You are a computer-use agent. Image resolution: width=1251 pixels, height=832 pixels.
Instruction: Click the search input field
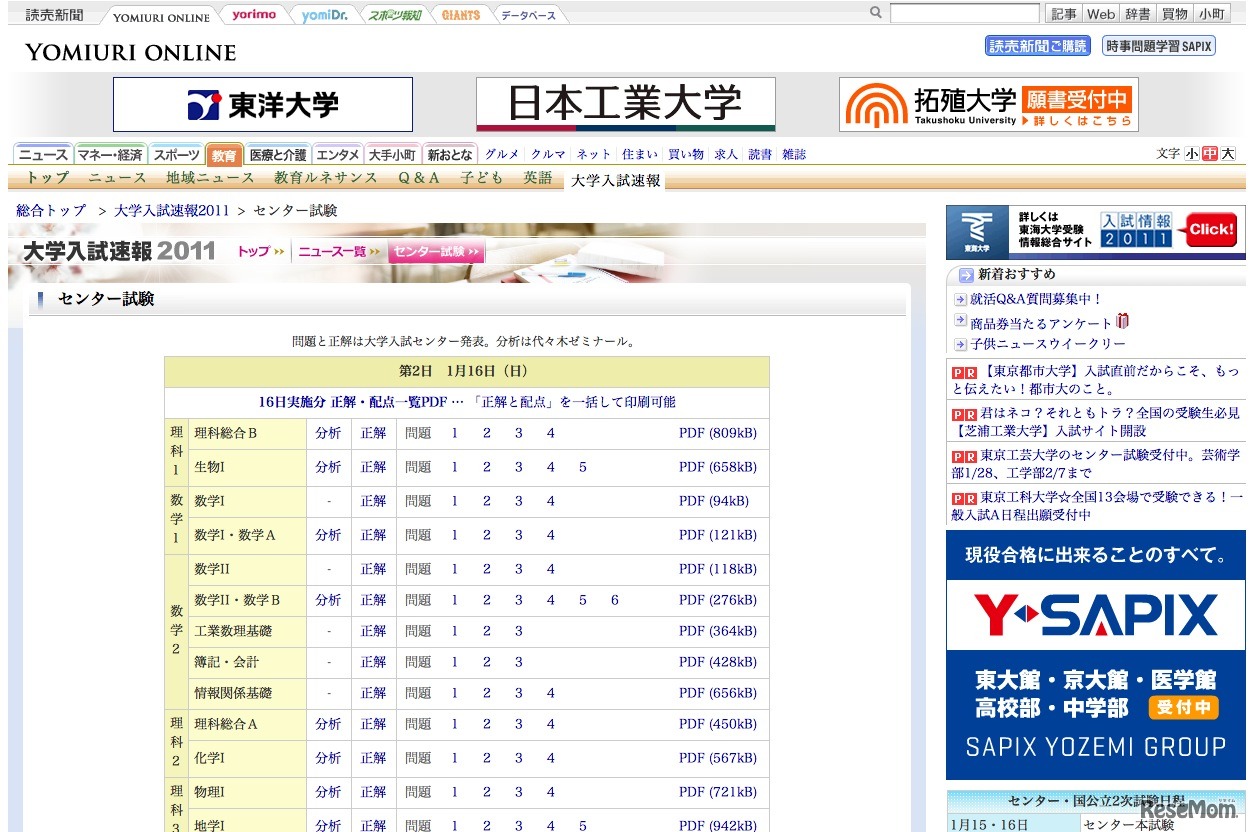(963, 11)
